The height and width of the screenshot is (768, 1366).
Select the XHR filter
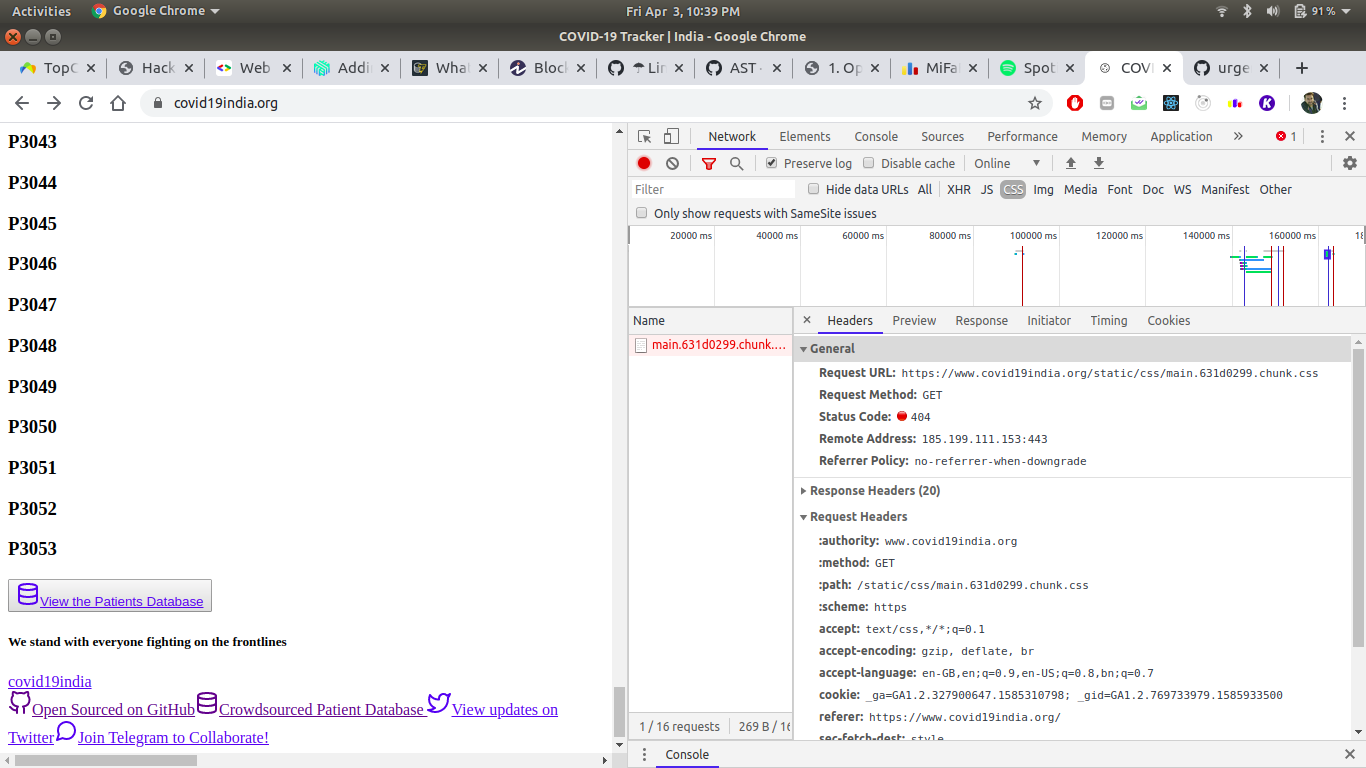point(959,189)
